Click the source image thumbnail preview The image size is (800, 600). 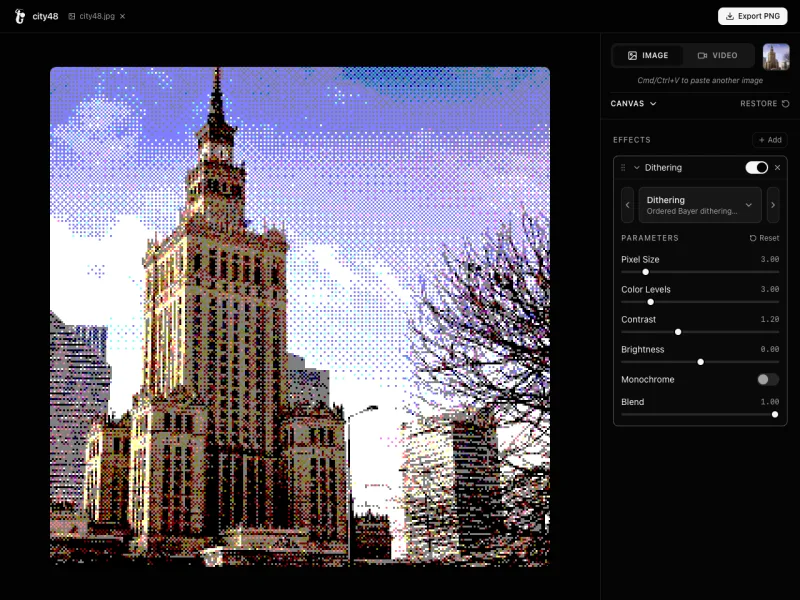pos(776,57)
